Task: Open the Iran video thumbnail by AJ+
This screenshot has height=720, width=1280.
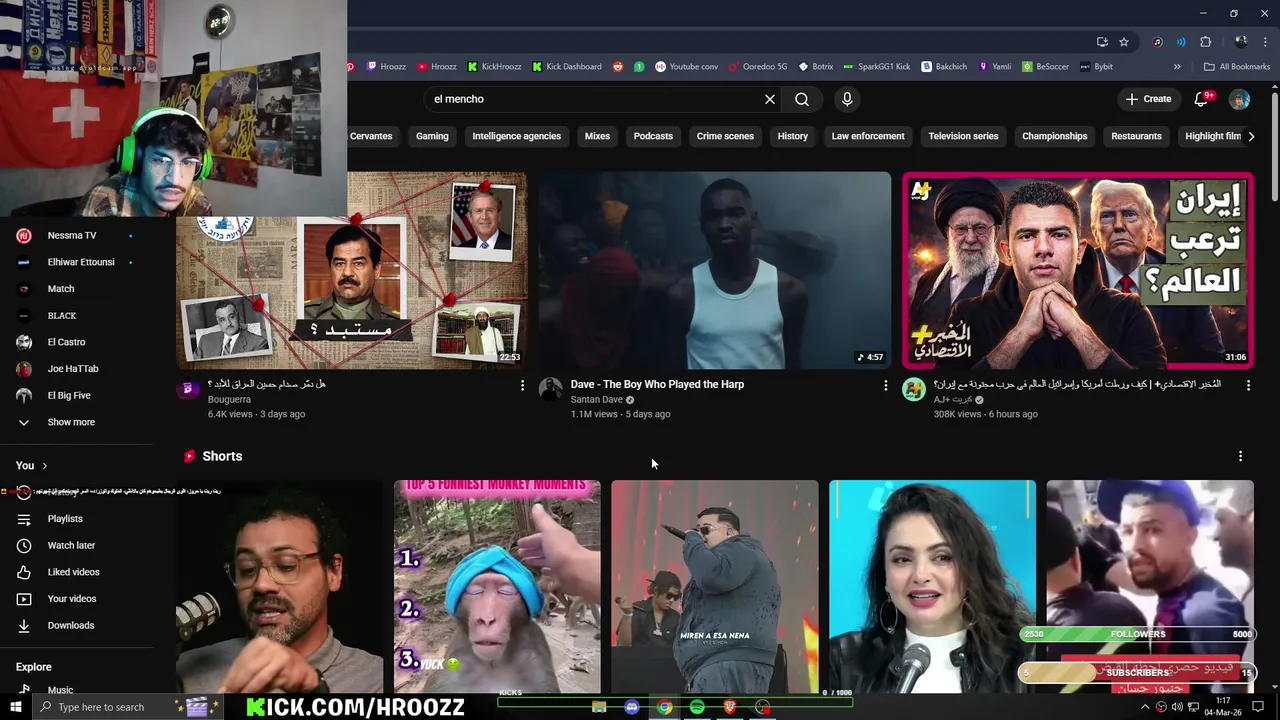Action: (1078, 270)
